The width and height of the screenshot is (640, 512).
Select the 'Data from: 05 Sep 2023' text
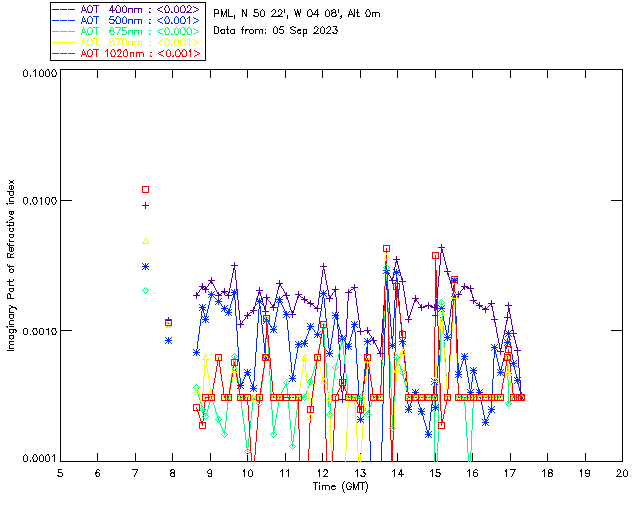276,30
